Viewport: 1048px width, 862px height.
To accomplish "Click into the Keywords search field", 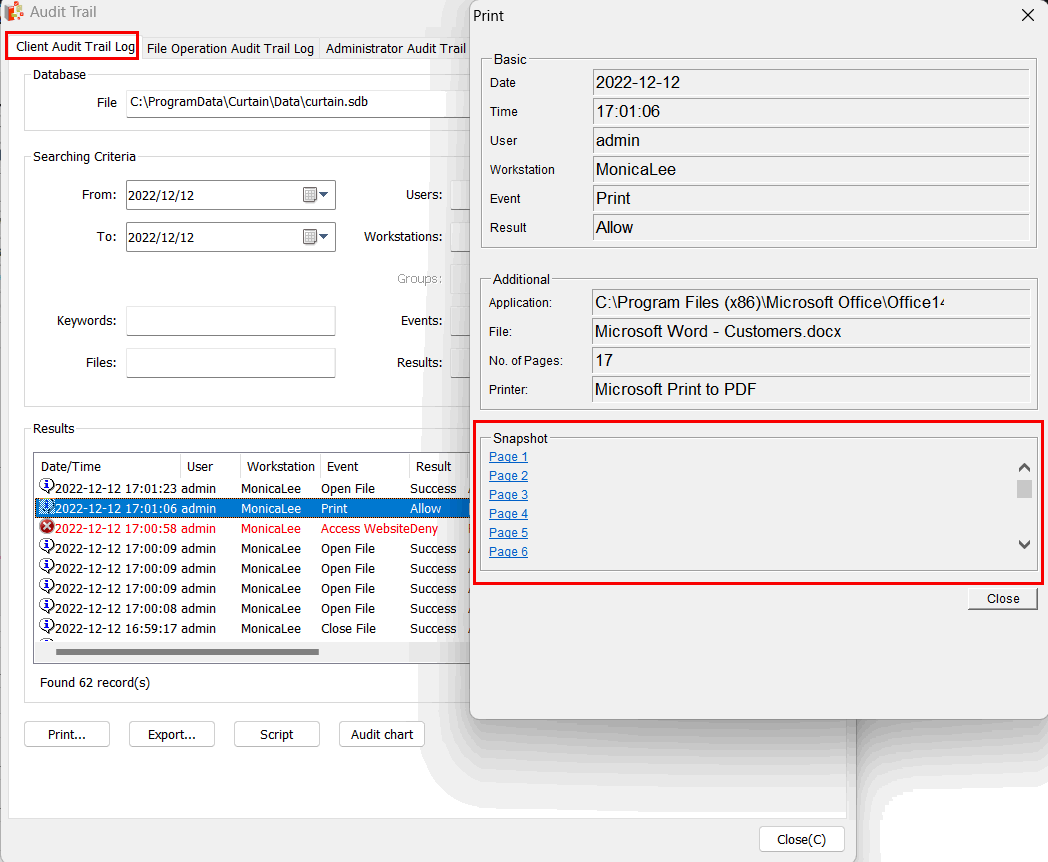I will pos(230,321).
